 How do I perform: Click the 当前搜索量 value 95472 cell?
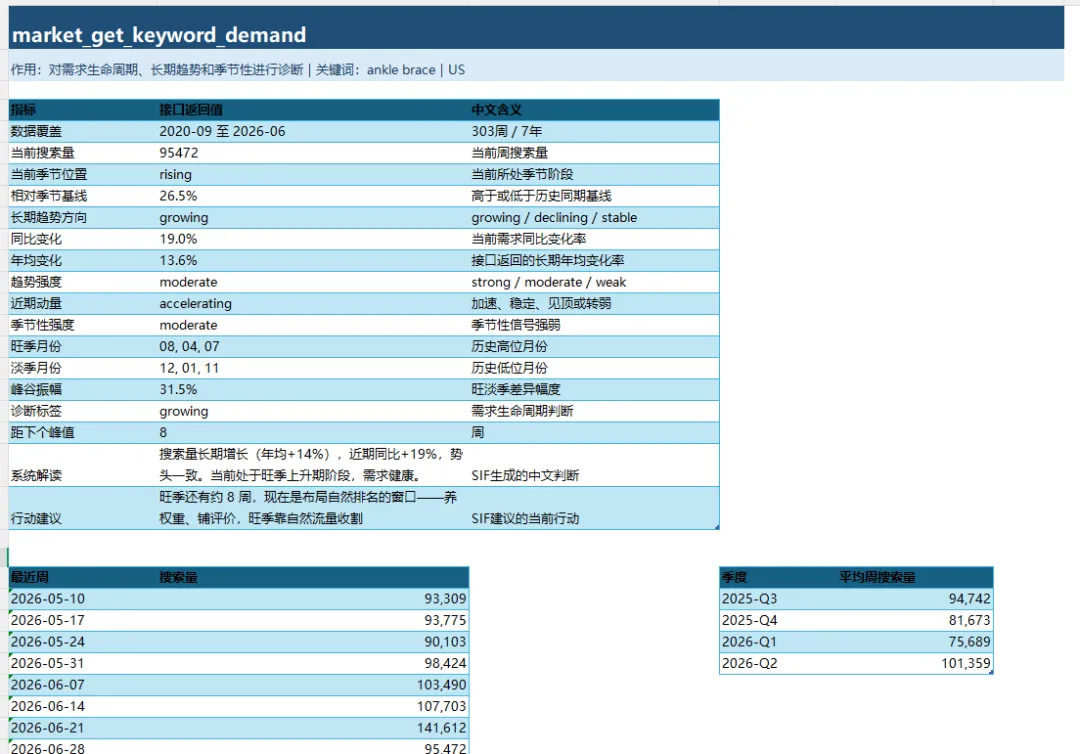[x=313, y=153]
